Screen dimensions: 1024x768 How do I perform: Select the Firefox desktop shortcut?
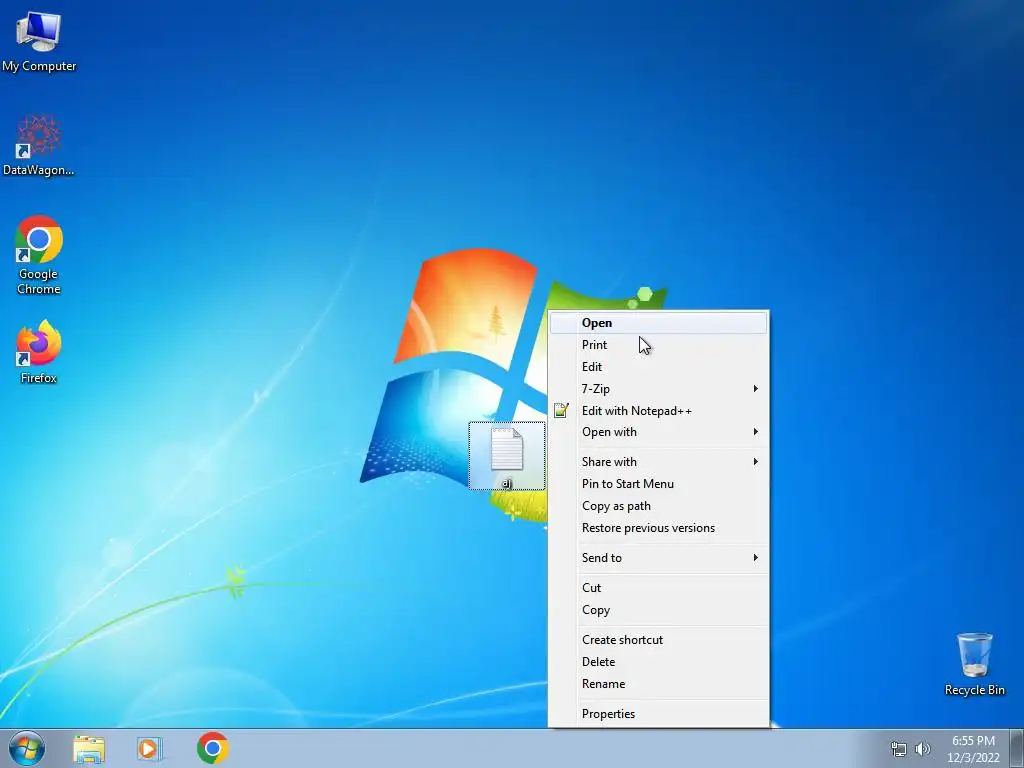39,351
